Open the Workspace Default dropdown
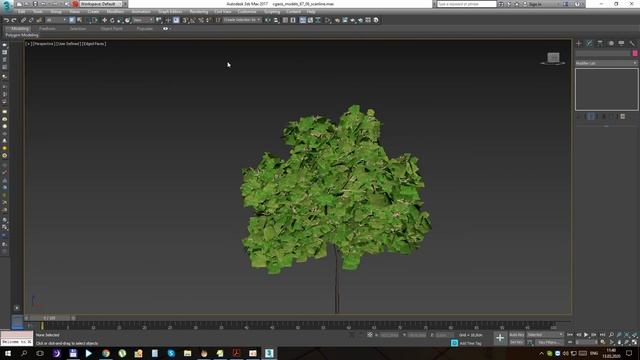Viewport: 640px width, 360px height. (x=101, y=4)
